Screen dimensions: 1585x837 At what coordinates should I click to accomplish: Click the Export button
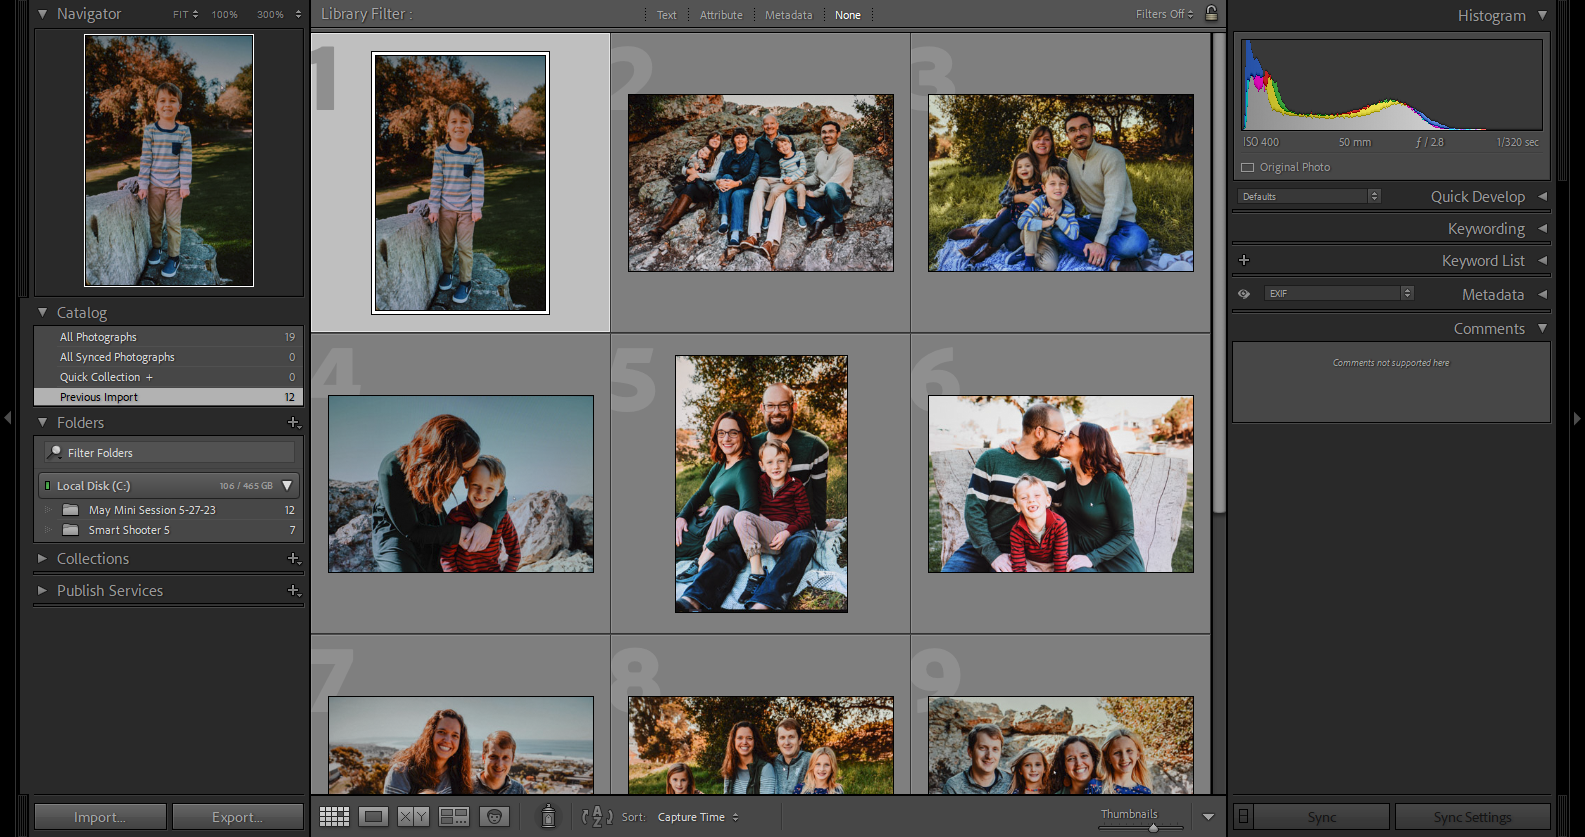tap(237, 817)
